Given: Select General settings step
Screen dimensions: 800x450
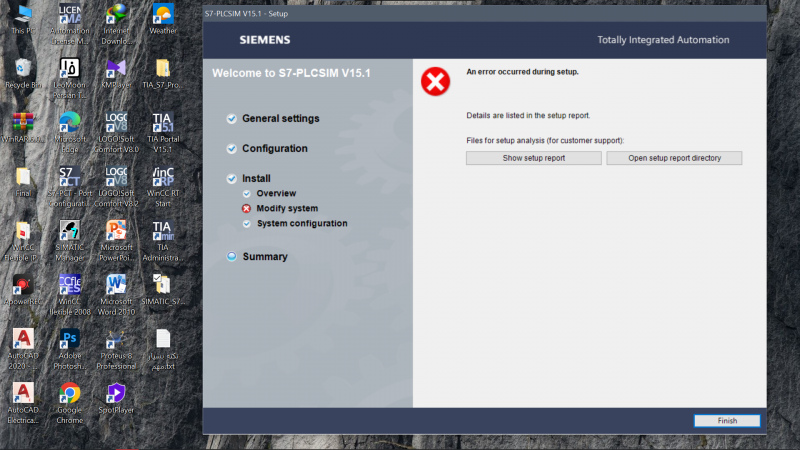Looking at the screenshot, I should click(281, 118).
